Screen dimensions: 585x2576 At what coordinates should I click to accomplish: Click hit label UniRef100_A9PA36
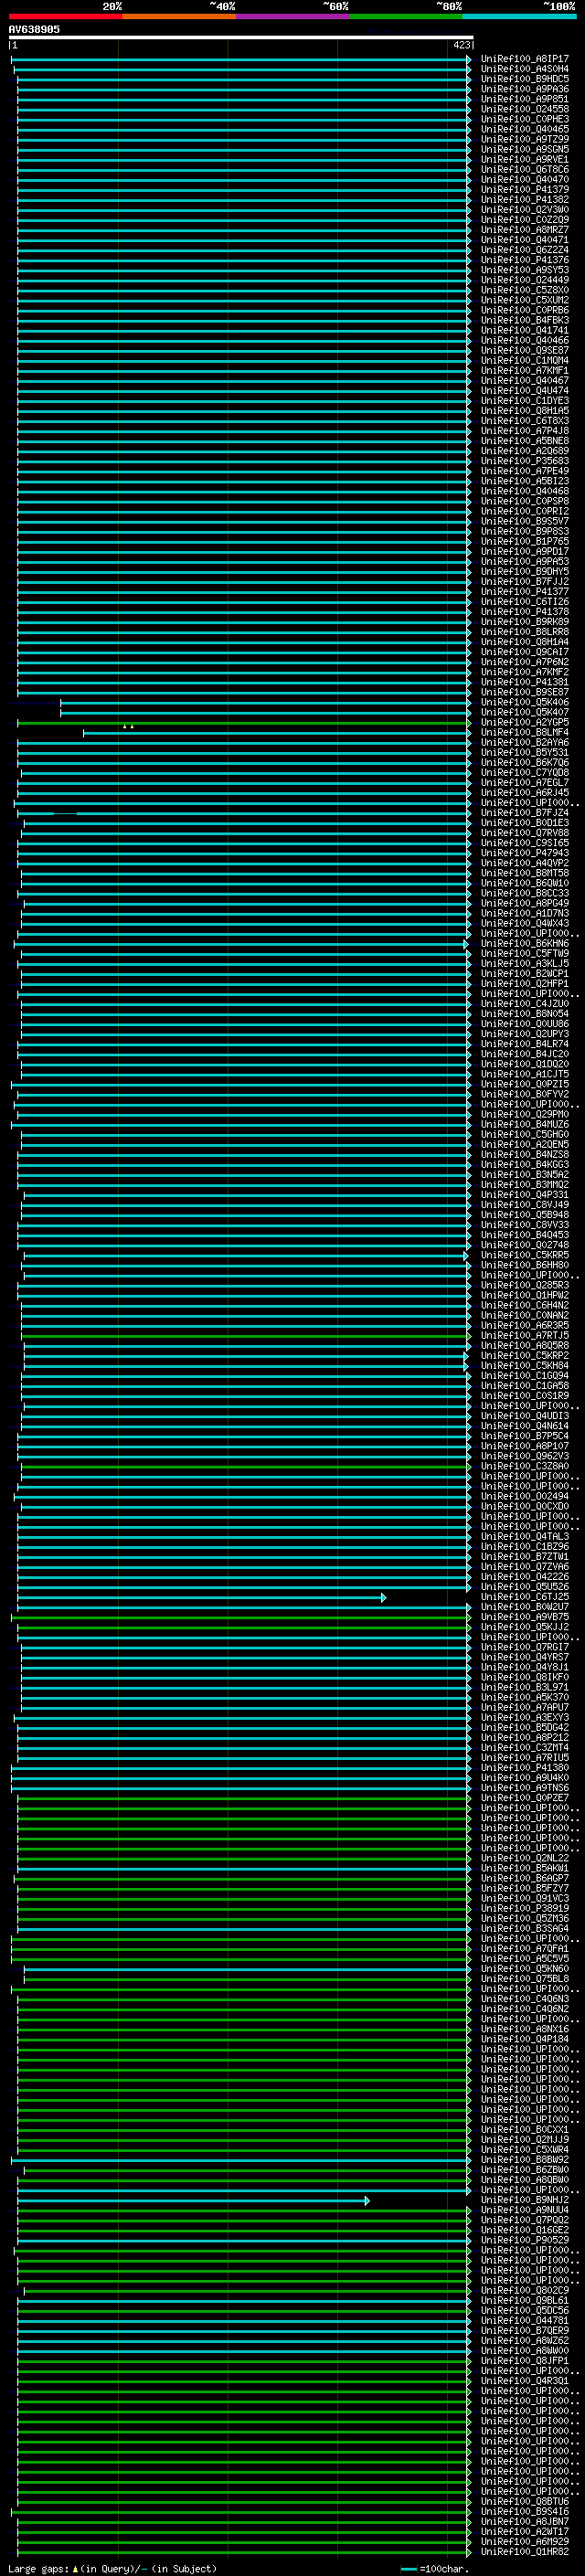[x=524, y=89]
